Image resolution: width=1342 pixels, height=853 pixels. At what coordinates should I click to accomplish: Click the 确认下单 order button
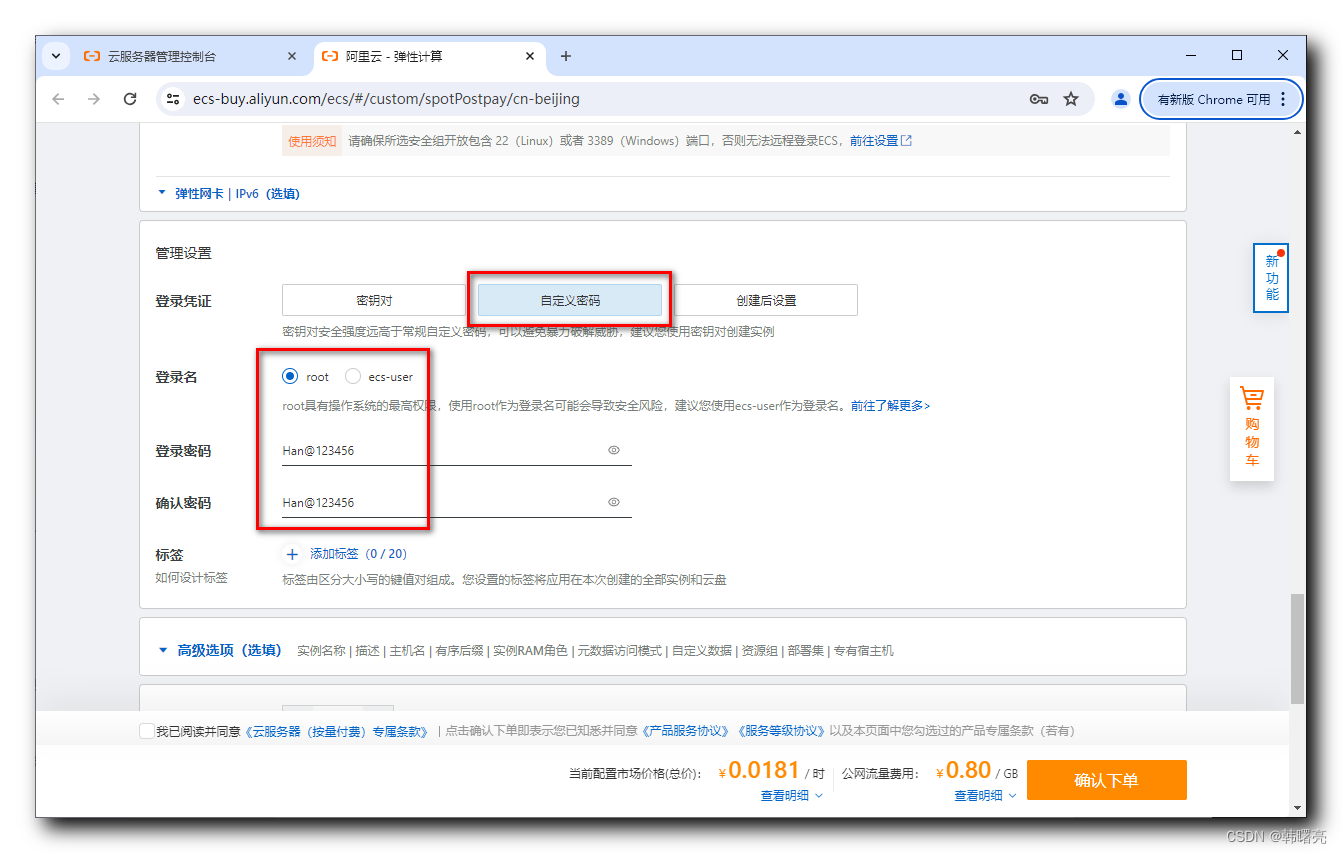tap(1106, 779)
